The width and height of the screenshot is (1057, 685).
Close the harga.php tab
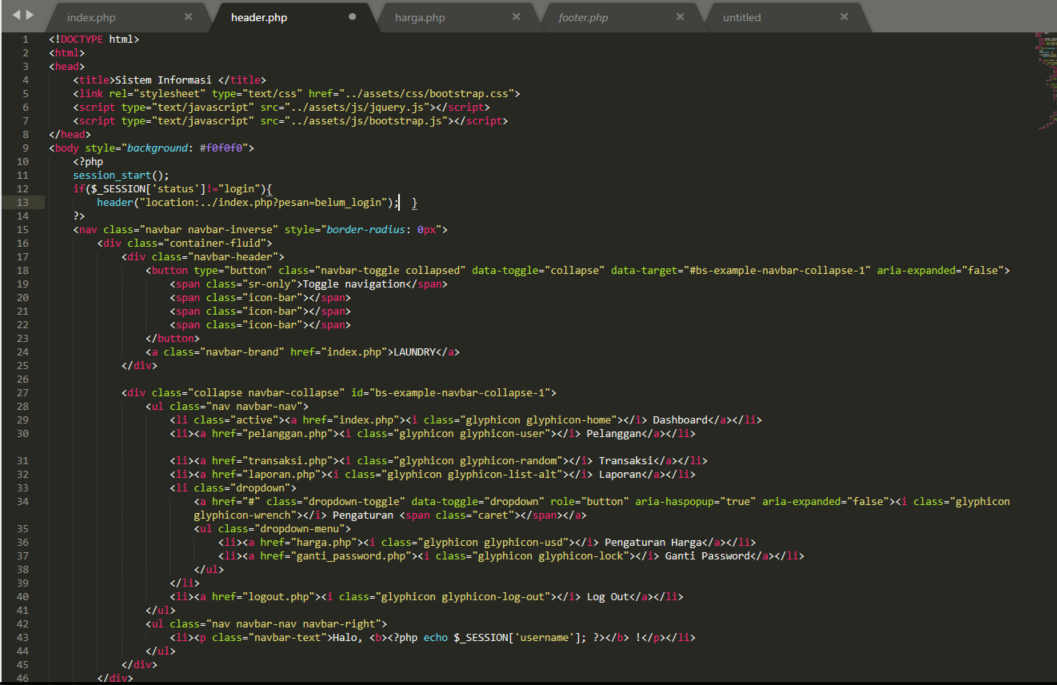(516, 16)
